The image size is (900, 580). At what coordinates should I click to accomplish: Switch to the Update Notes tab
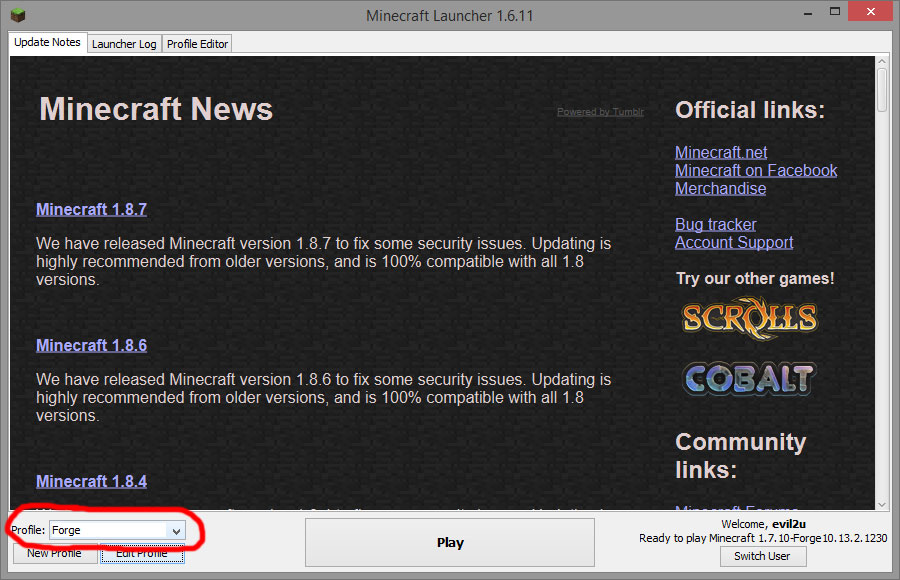tap(48, 42)
